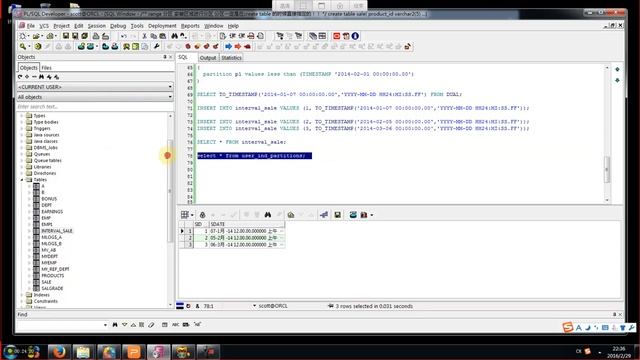This screenshot has width=640, height=360.
Task: Switch to the Output tab
Action: pos(208,58)
